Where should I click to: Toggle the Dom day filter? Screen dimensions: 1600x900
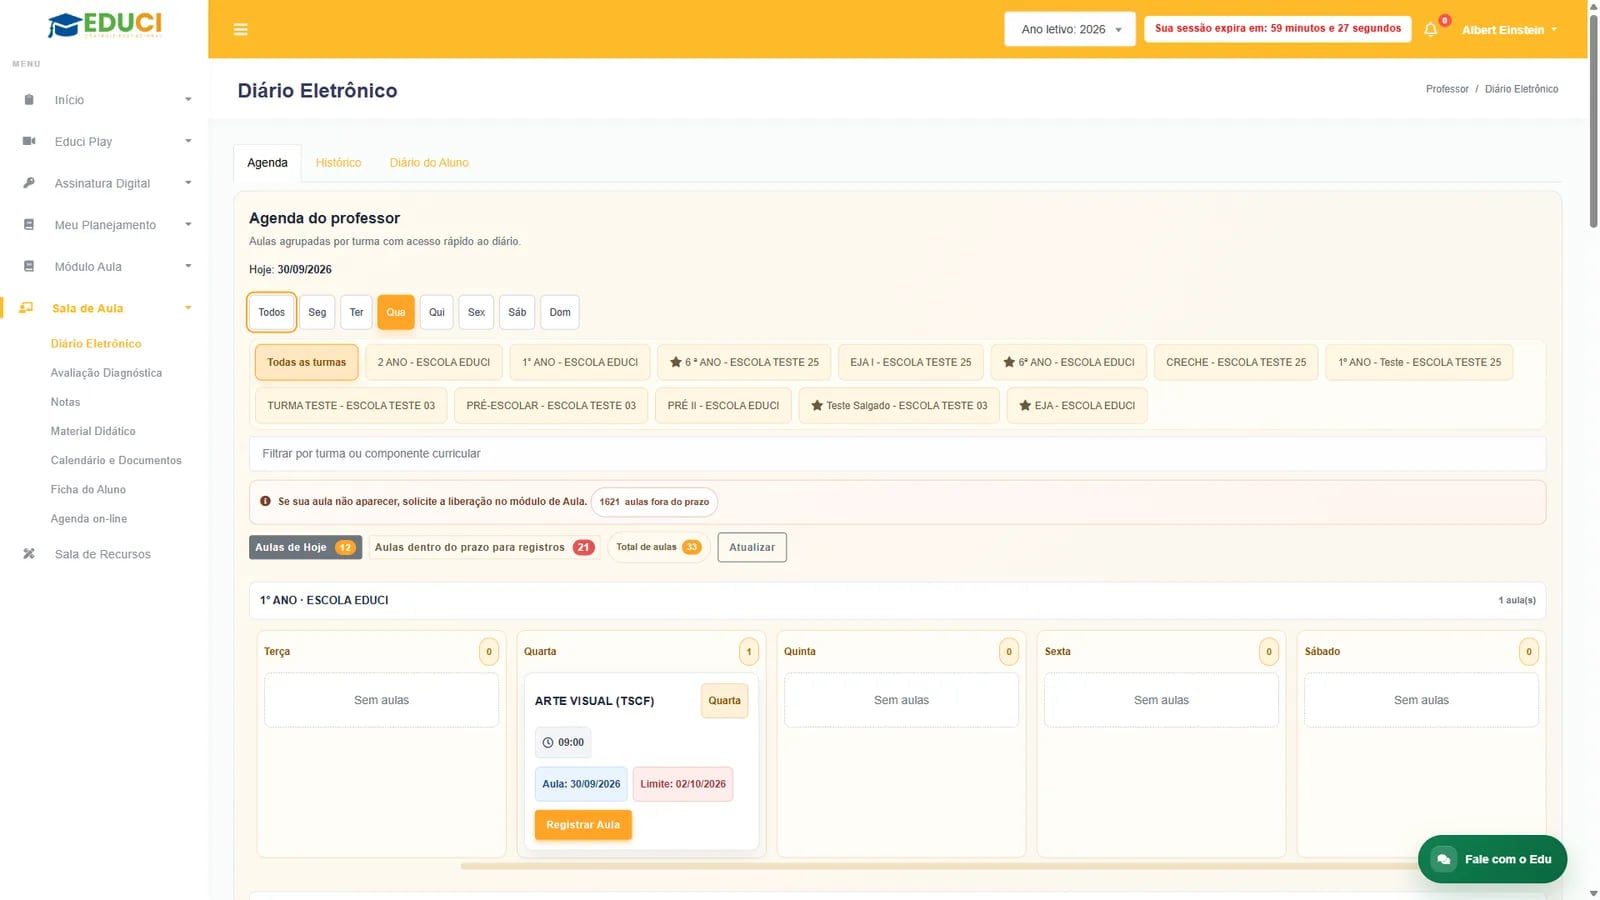560,312
